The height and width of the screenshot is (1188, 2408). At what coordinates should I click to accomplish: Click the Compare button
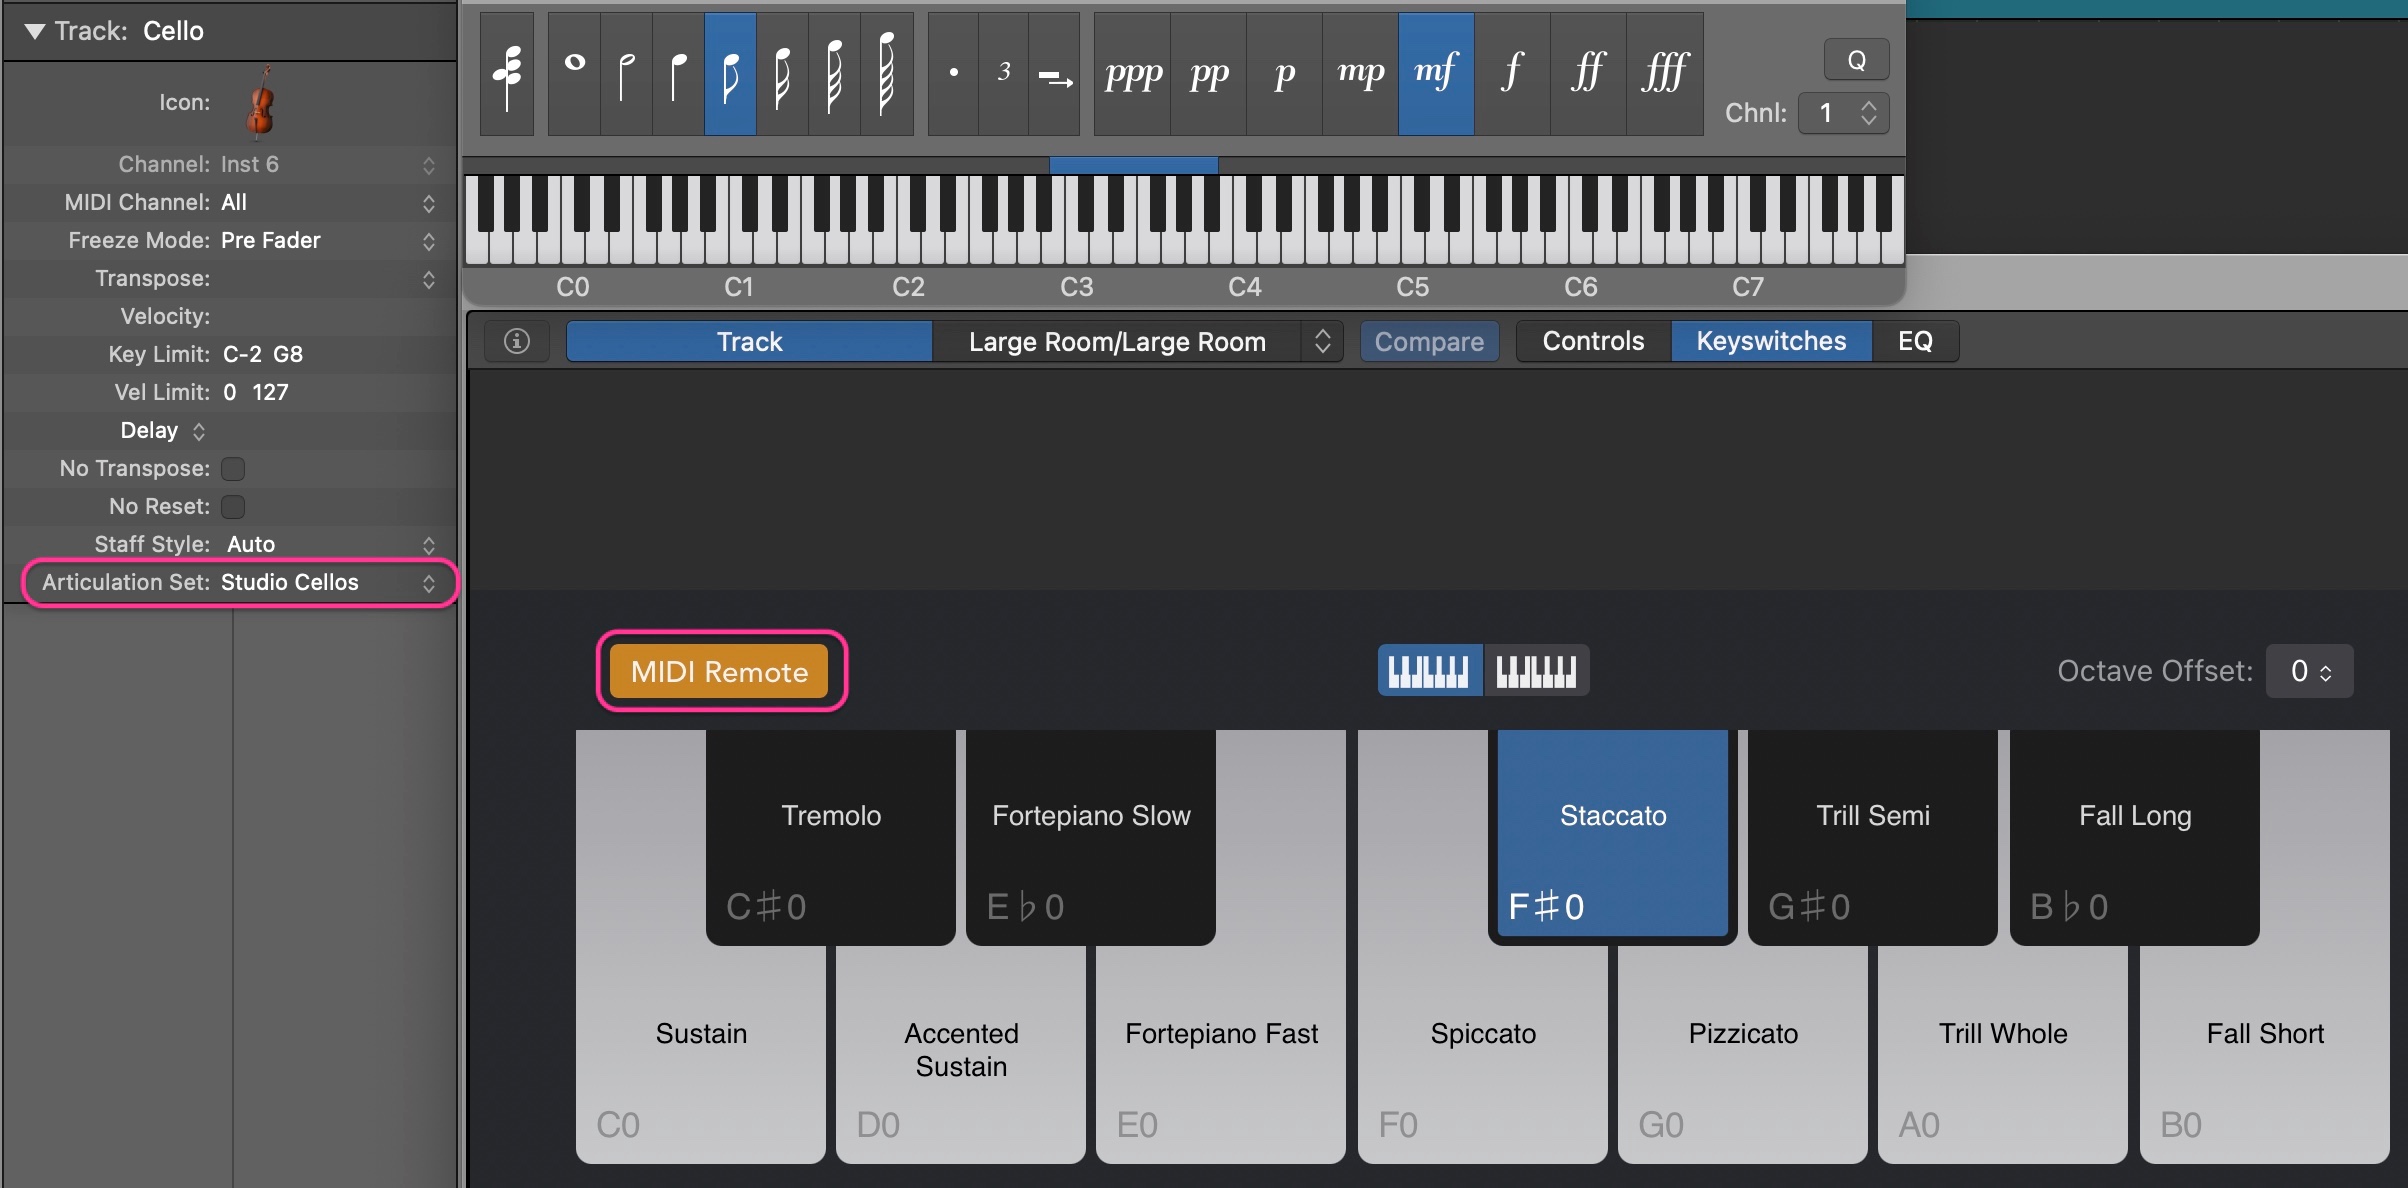pyautogui.click(x=1429, y=342)
